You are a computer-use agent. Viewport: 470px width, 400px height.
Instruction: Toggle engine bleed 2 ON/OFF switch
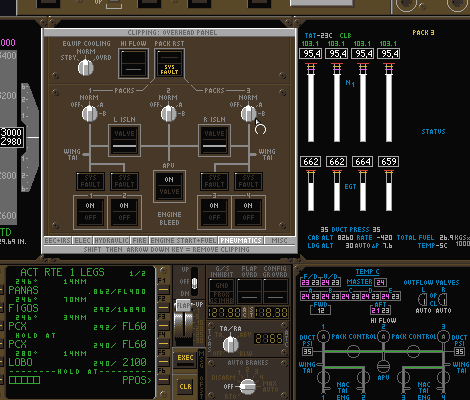124,212
